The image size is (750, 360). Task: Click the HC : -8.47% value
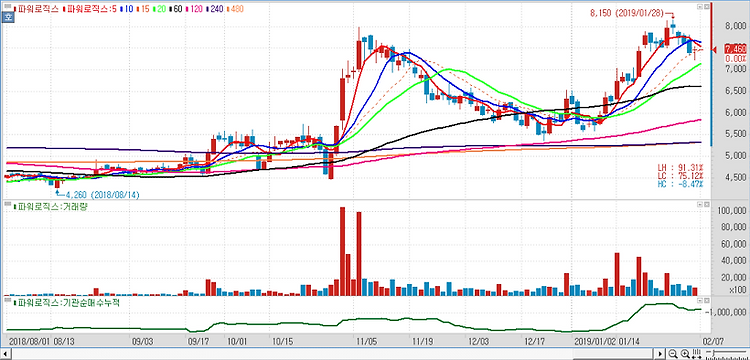pyautogui.click(x=680, y=184)
